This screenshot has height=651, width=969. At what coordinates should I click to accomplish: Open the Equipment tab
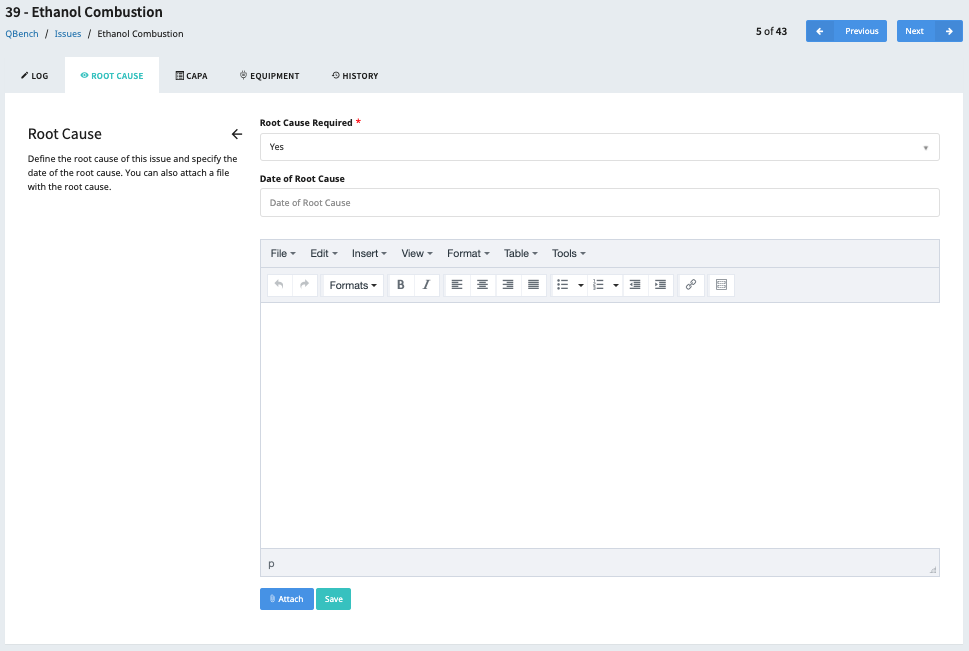point(269,75)
